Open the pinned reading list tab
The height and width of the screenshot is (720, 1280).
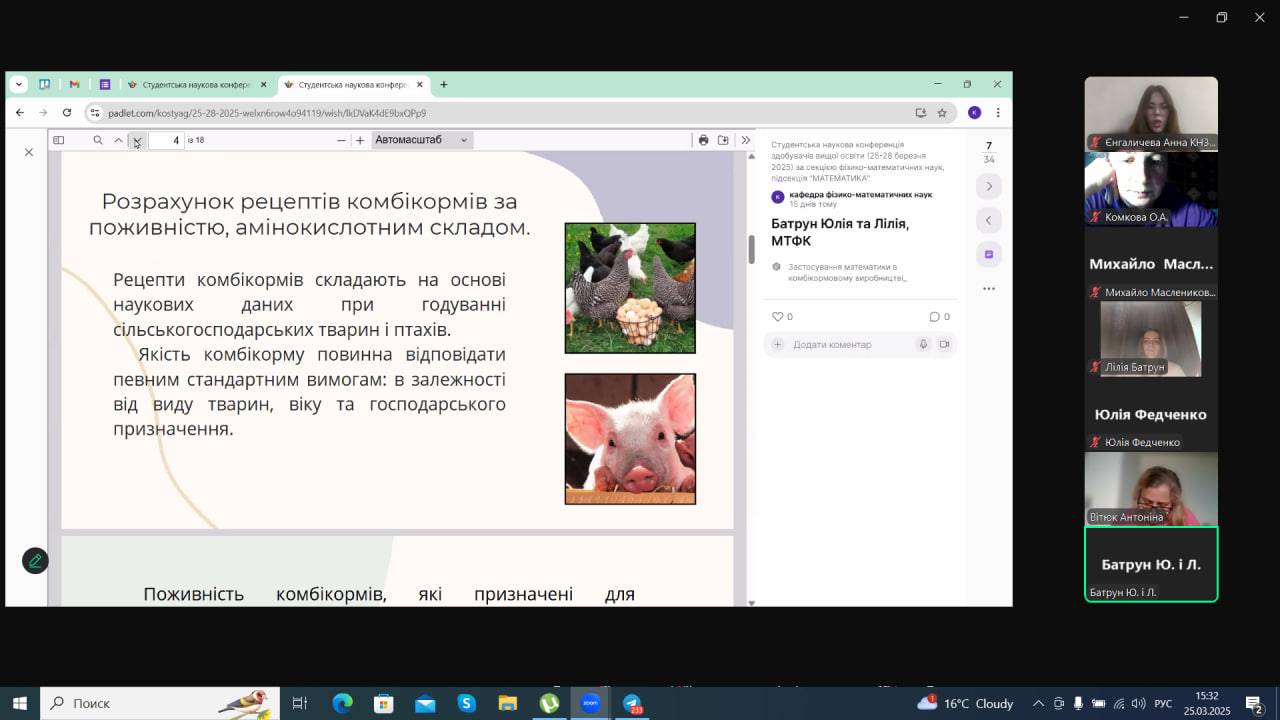click(45, 84)
